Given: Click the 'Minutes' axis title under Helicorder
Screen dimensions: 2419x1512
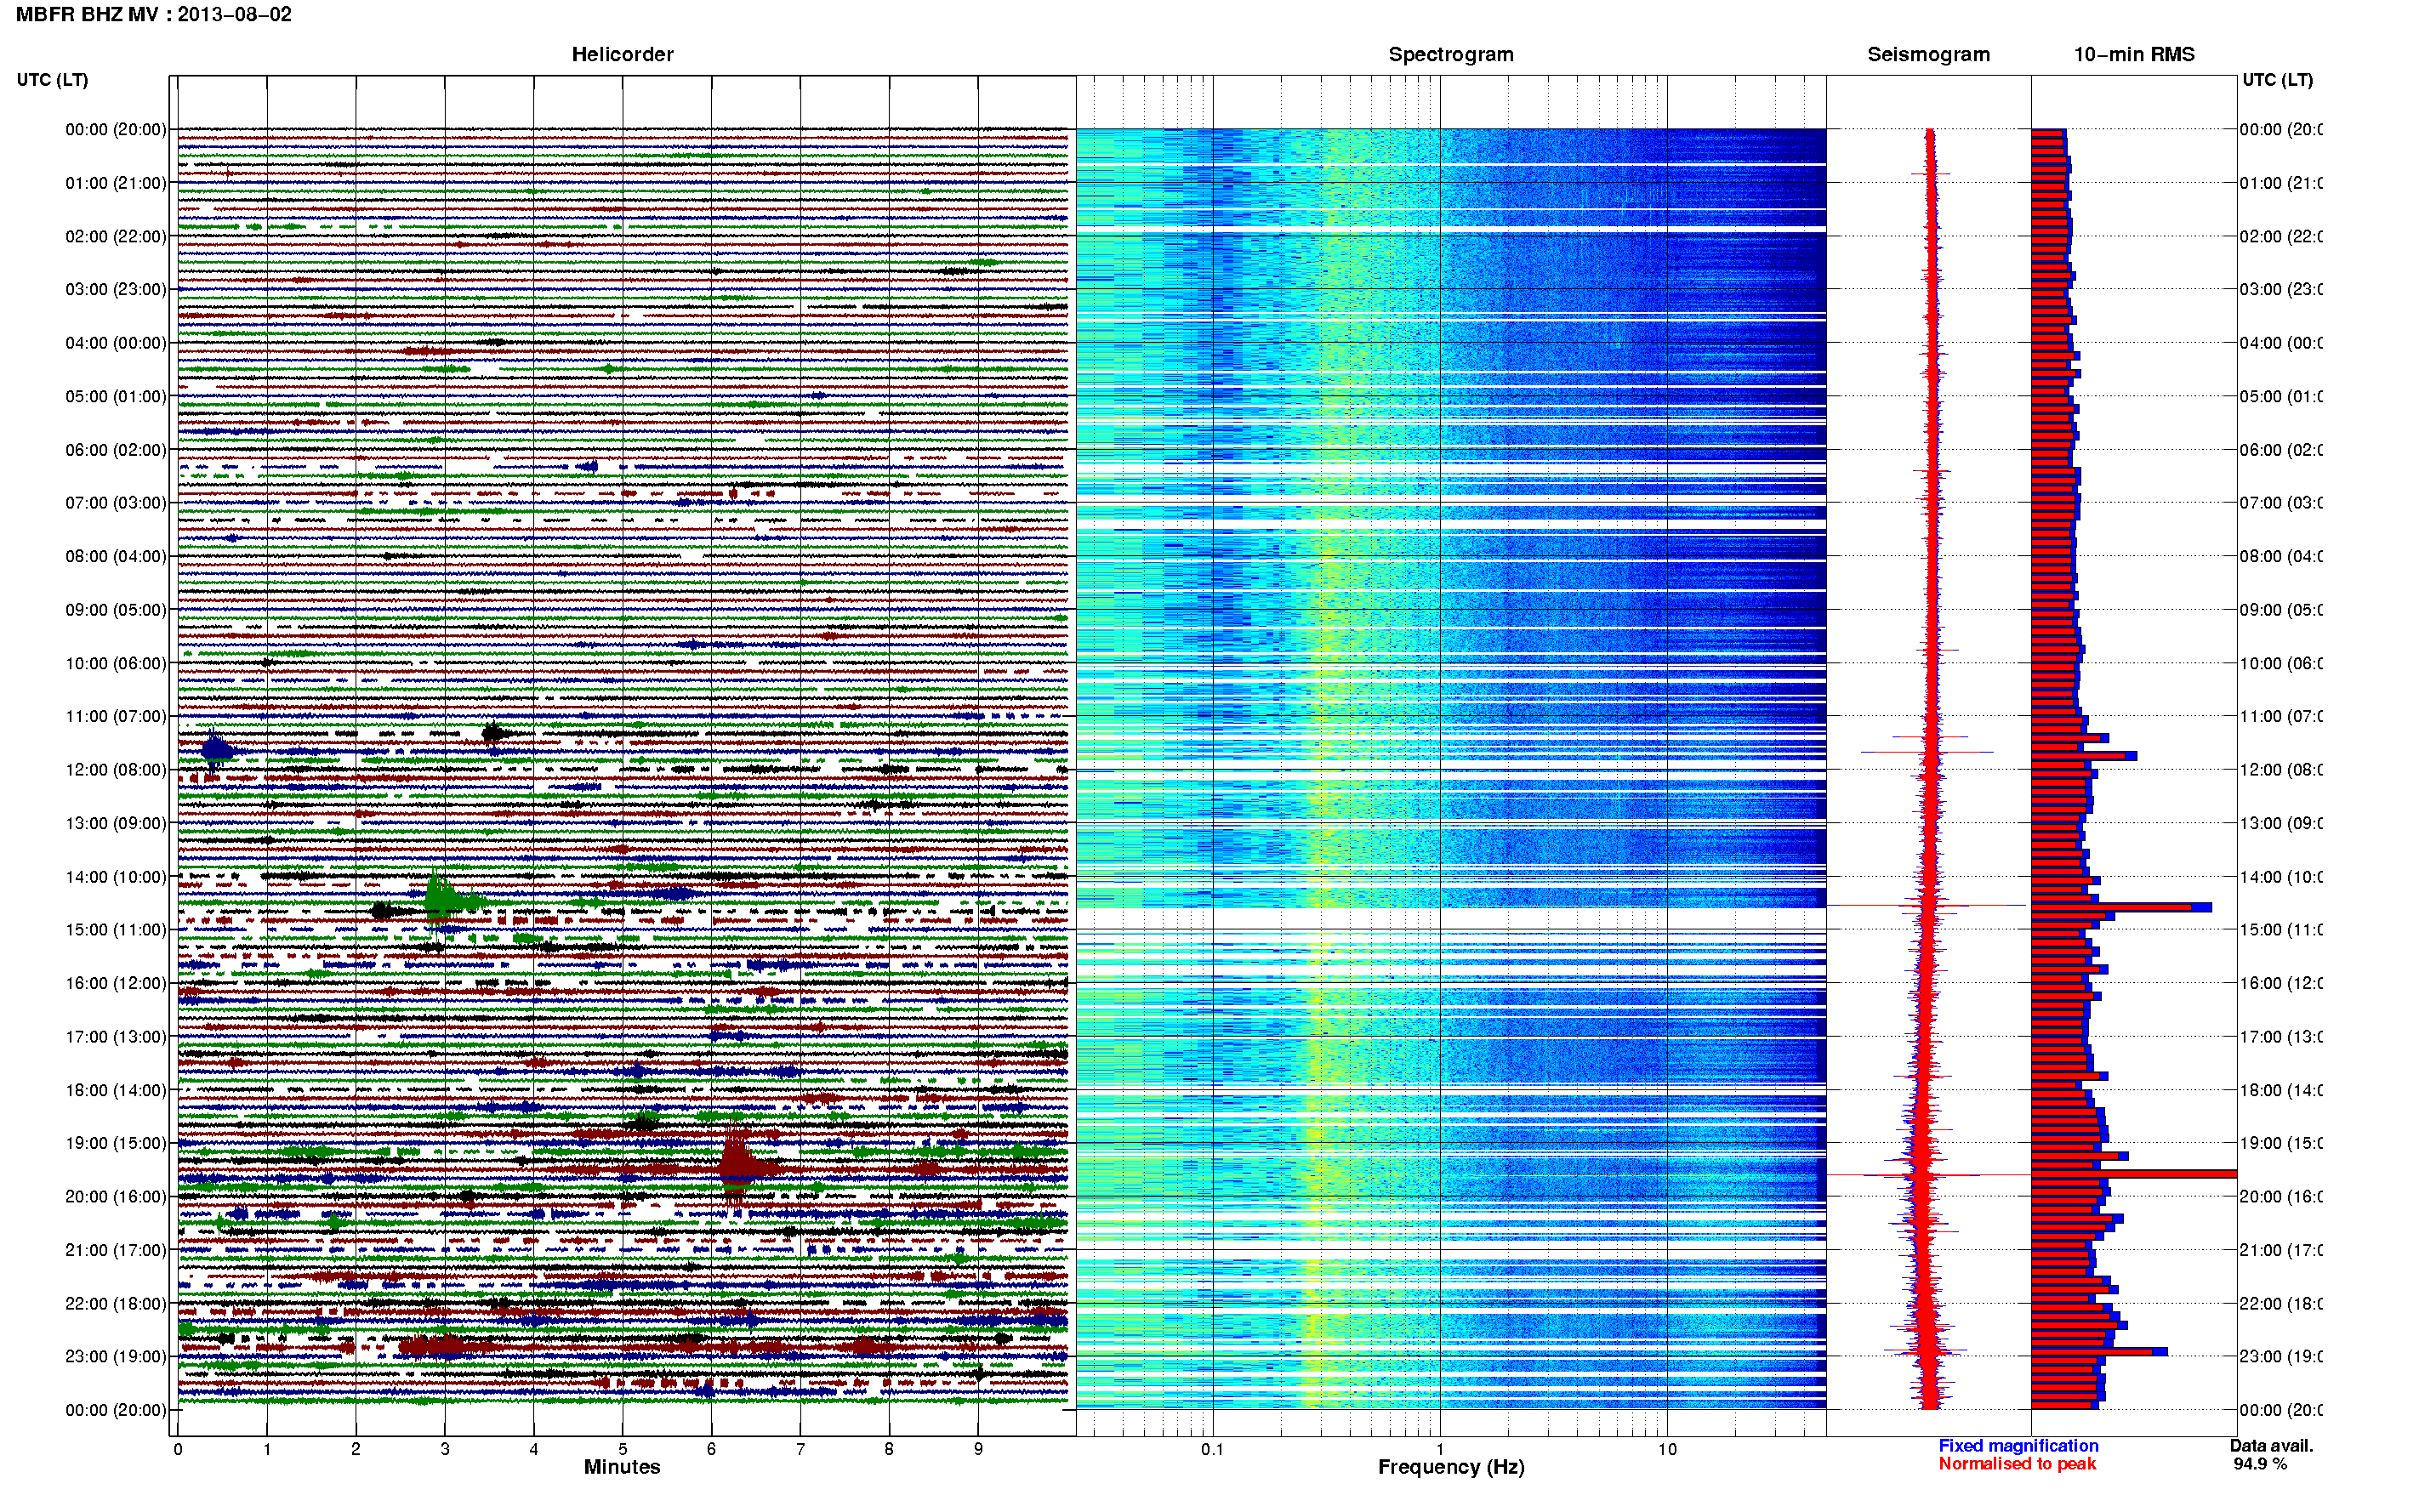Looking at the screenshot, I should [622, 1467].
